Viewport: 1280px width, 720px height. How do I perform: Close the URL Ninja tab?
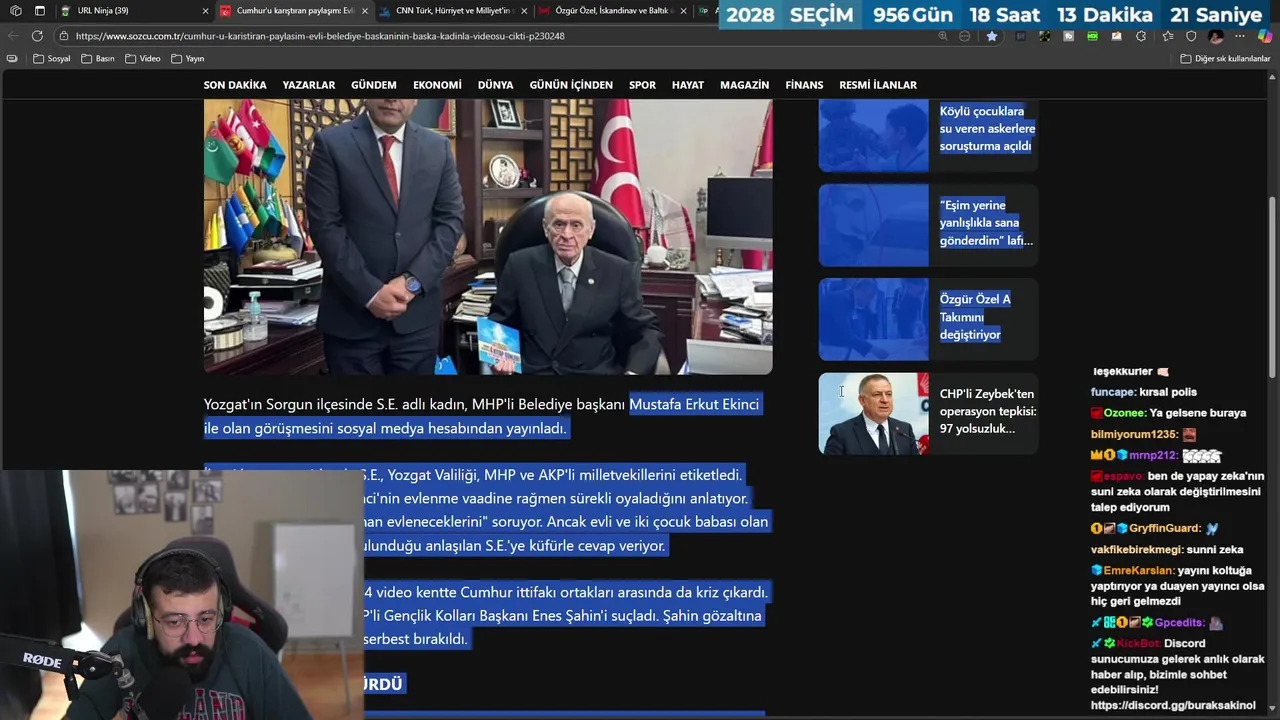pyautogui.click(x=205, y=11)
